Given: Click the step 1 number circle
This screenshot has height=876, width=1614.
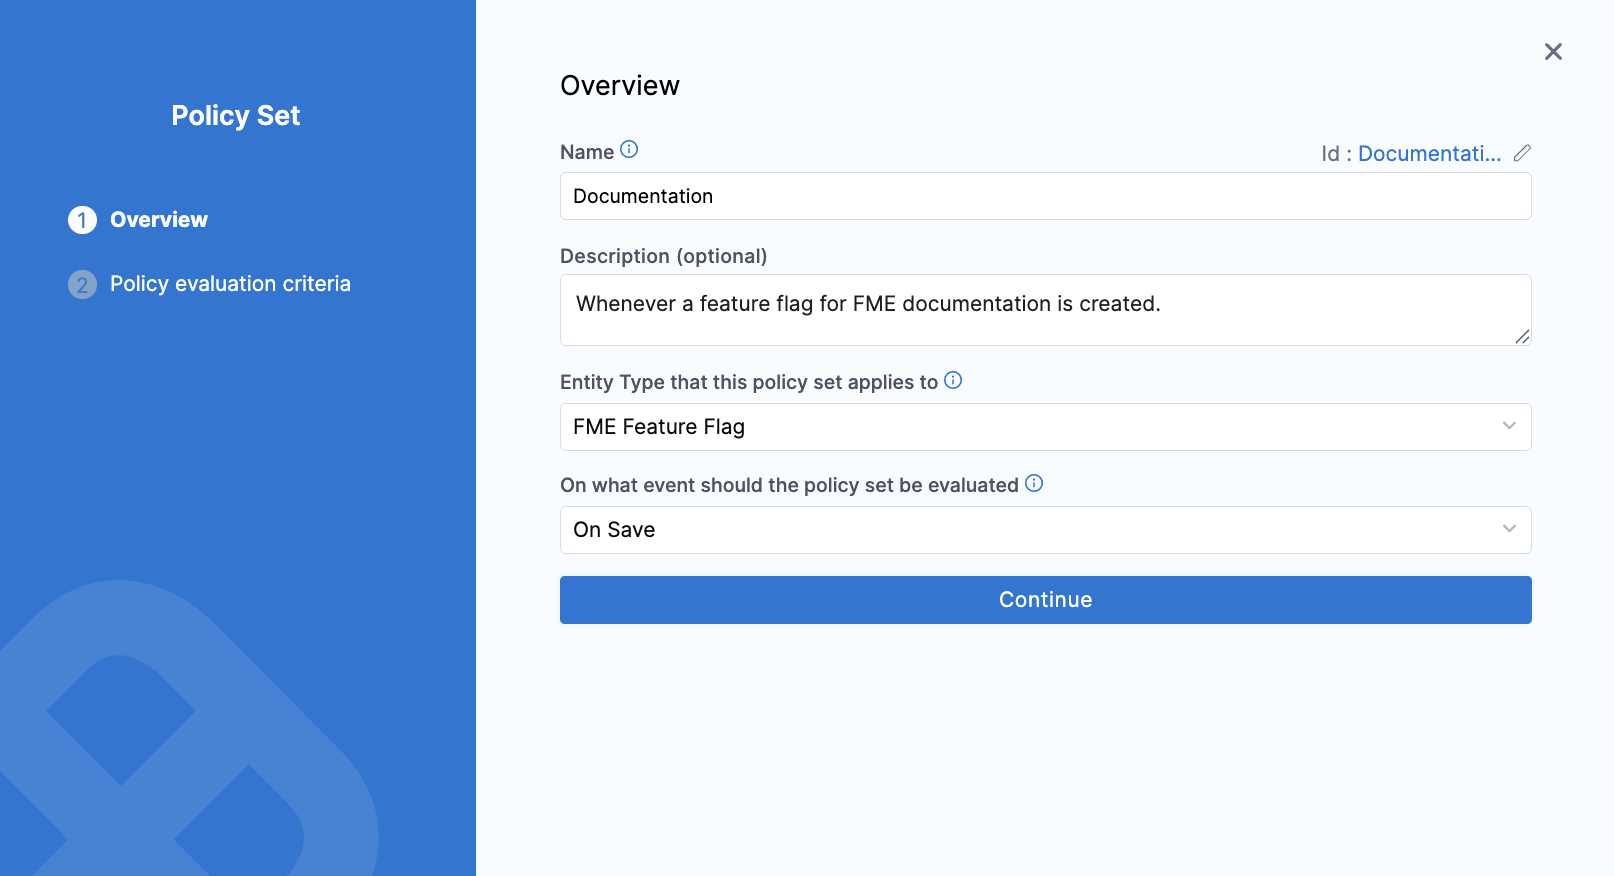Looking at the screenshot, I should tap(82, 220).
